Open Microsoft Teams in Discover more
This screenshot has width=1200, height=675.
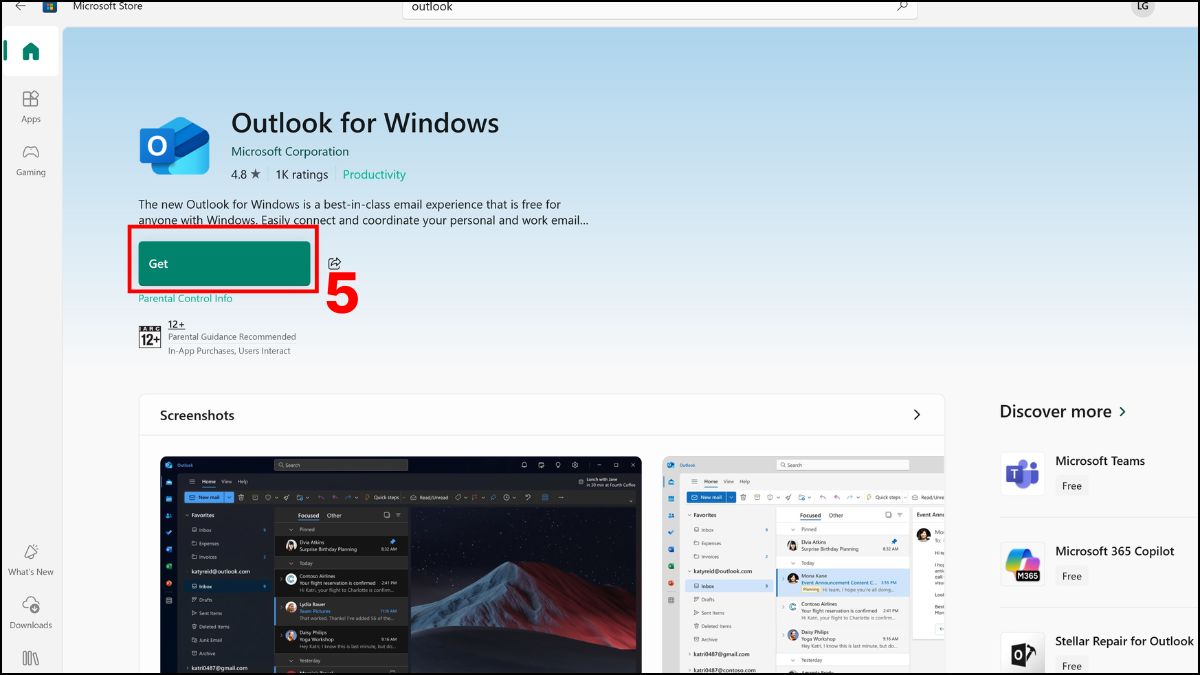pos(1099,472)
